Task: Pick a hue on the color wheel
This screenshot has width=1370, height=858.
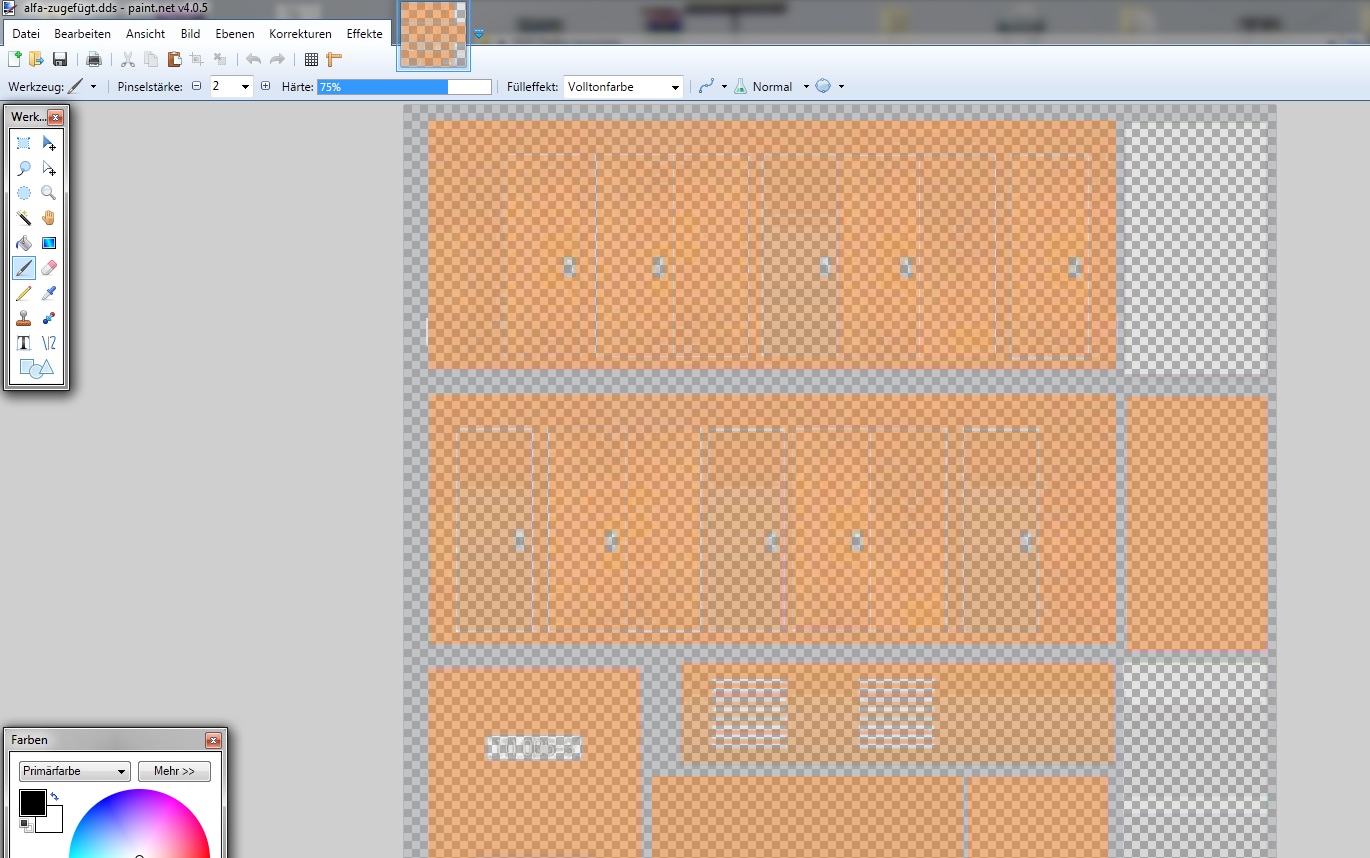Action: pyautogui.click(x=139, y=825)
